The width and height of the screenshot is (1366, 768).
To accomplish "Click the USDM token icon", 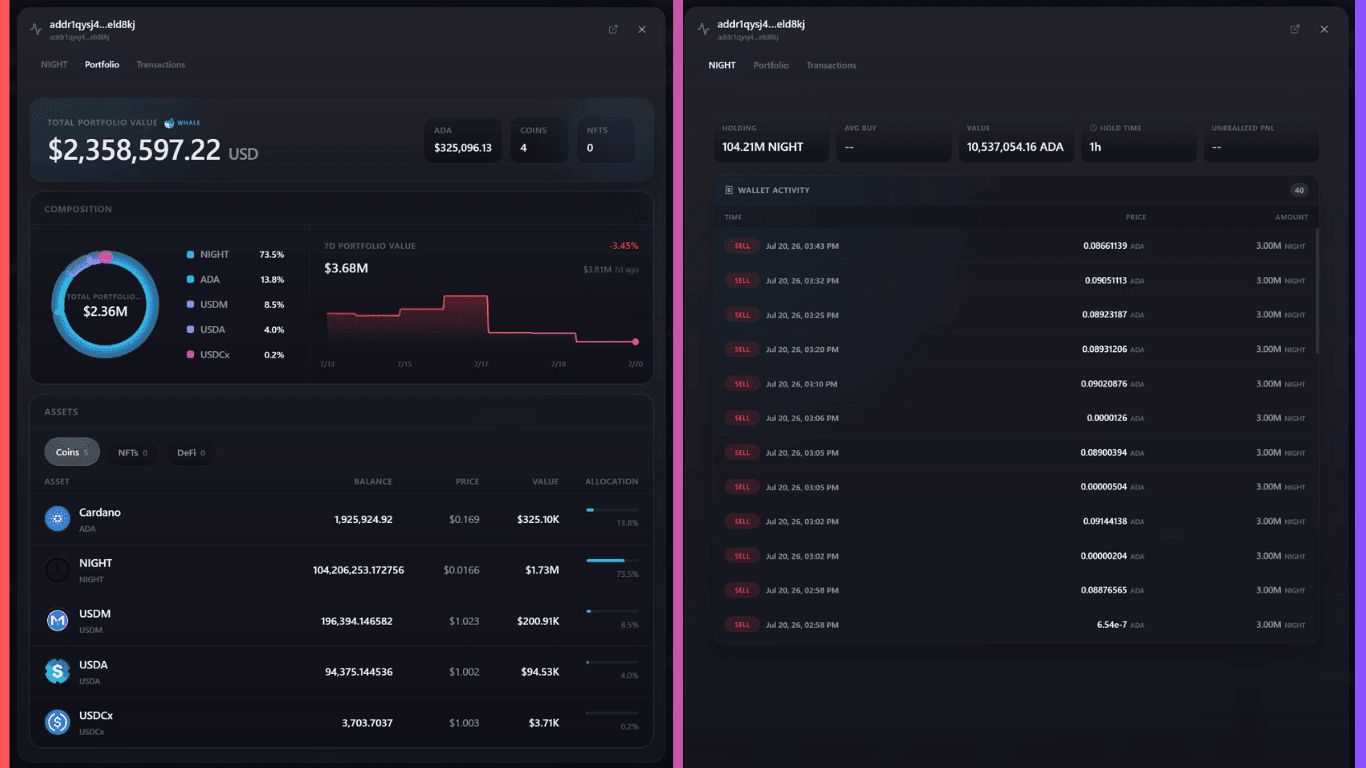I will coord(57,621).
